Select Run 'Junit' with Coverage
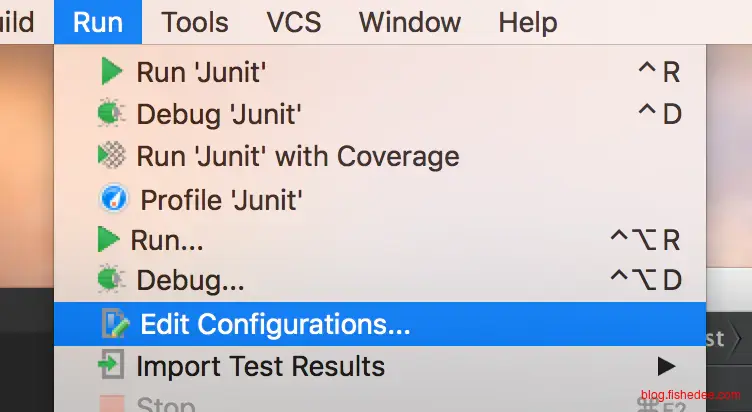Image resolution: width=752 pixels, height=412 pixels. [297, 156]
